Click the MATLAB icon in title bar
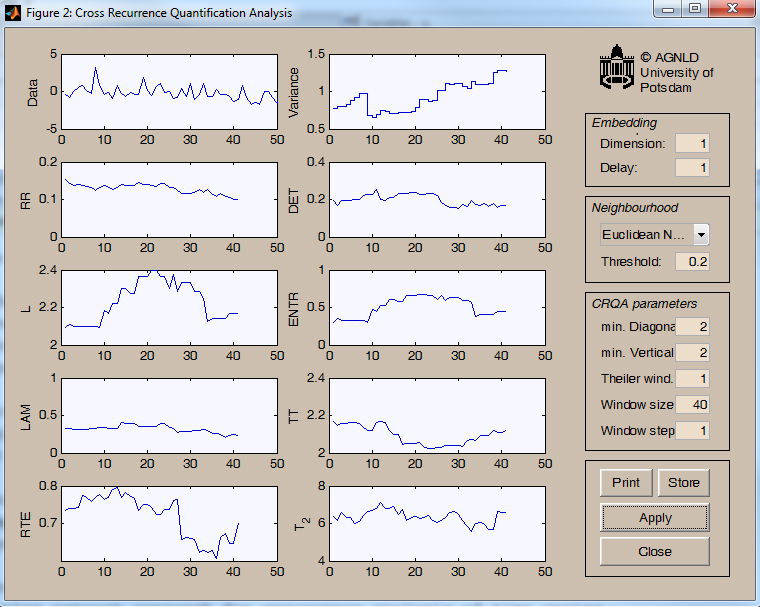The width and height of the screenshot is (760, 607). point(13,13)
